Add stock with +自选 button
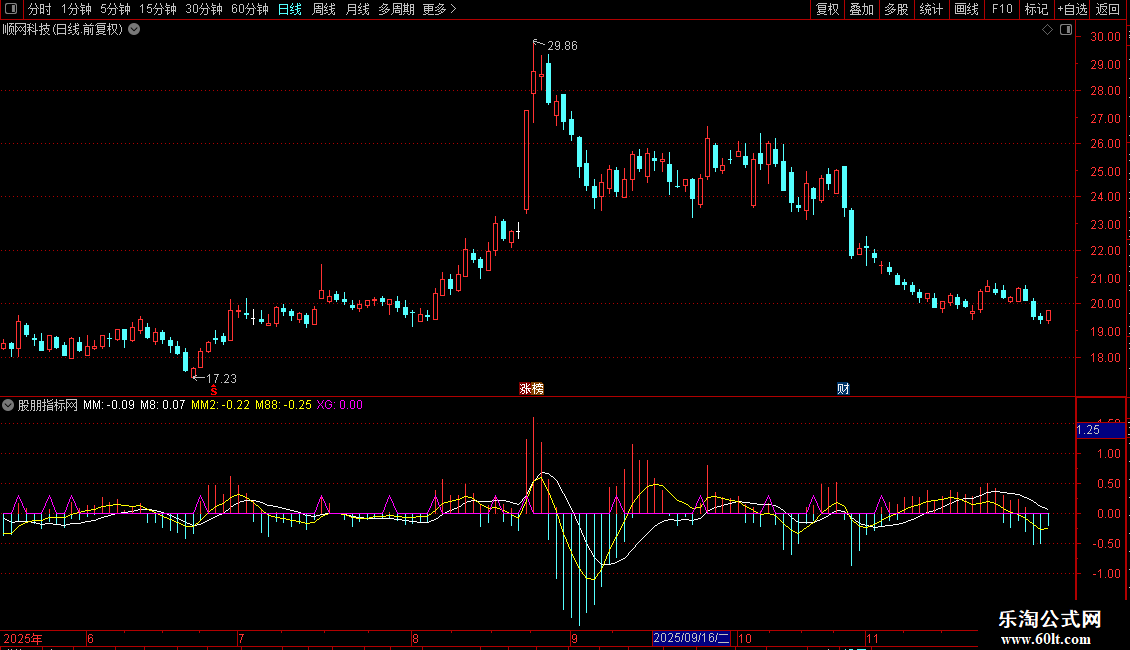This screenshot has height=650, width=1130. tap(1071, 9)
